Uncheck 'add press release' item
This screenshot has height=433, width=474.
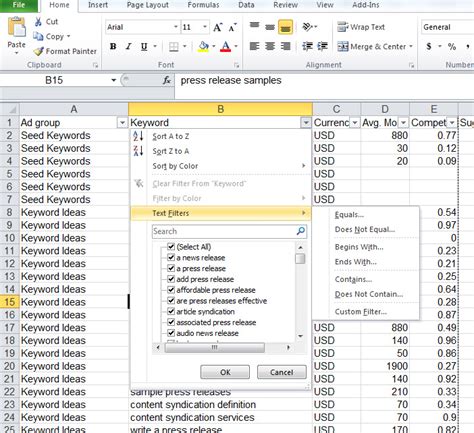(171, 279)
